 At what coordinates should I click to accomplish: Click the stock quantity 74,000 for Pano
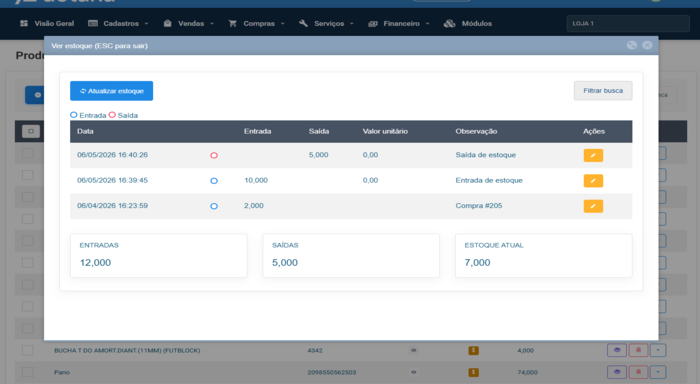527,372
